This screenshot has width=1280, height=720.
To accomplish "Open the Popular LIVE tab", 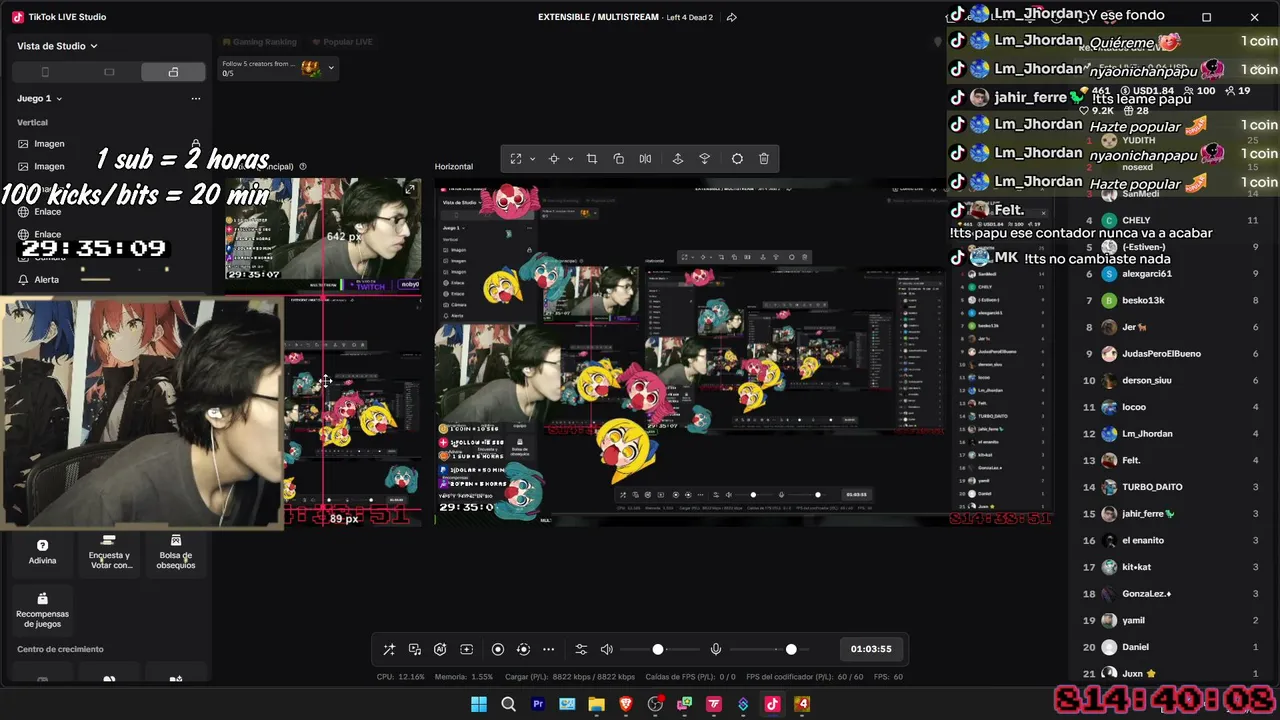I will click(x=343, y=42).
